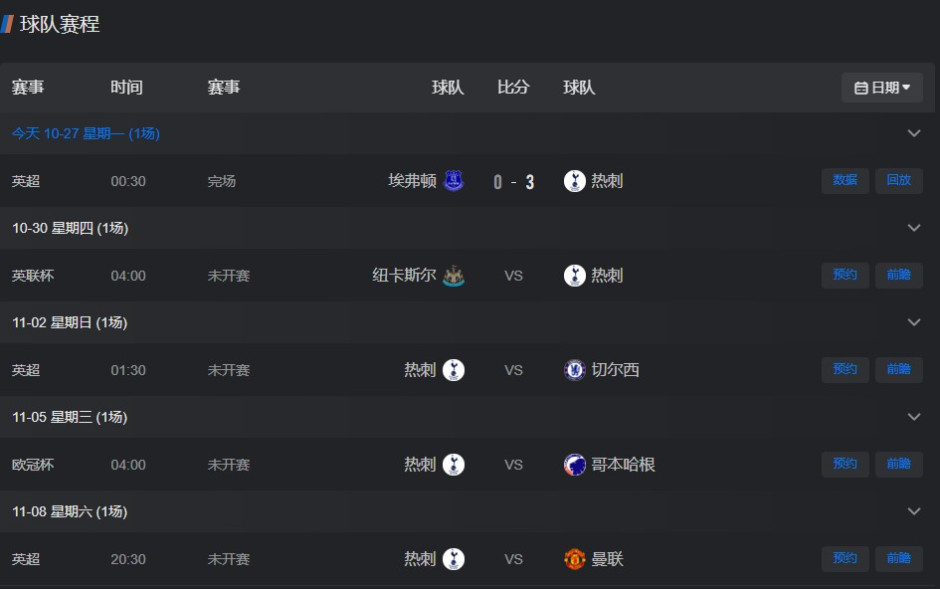Viewport: 940px width, 589px height.
Task: Collapse the 11-02 星期日 match group
Action: click(913, 322)
